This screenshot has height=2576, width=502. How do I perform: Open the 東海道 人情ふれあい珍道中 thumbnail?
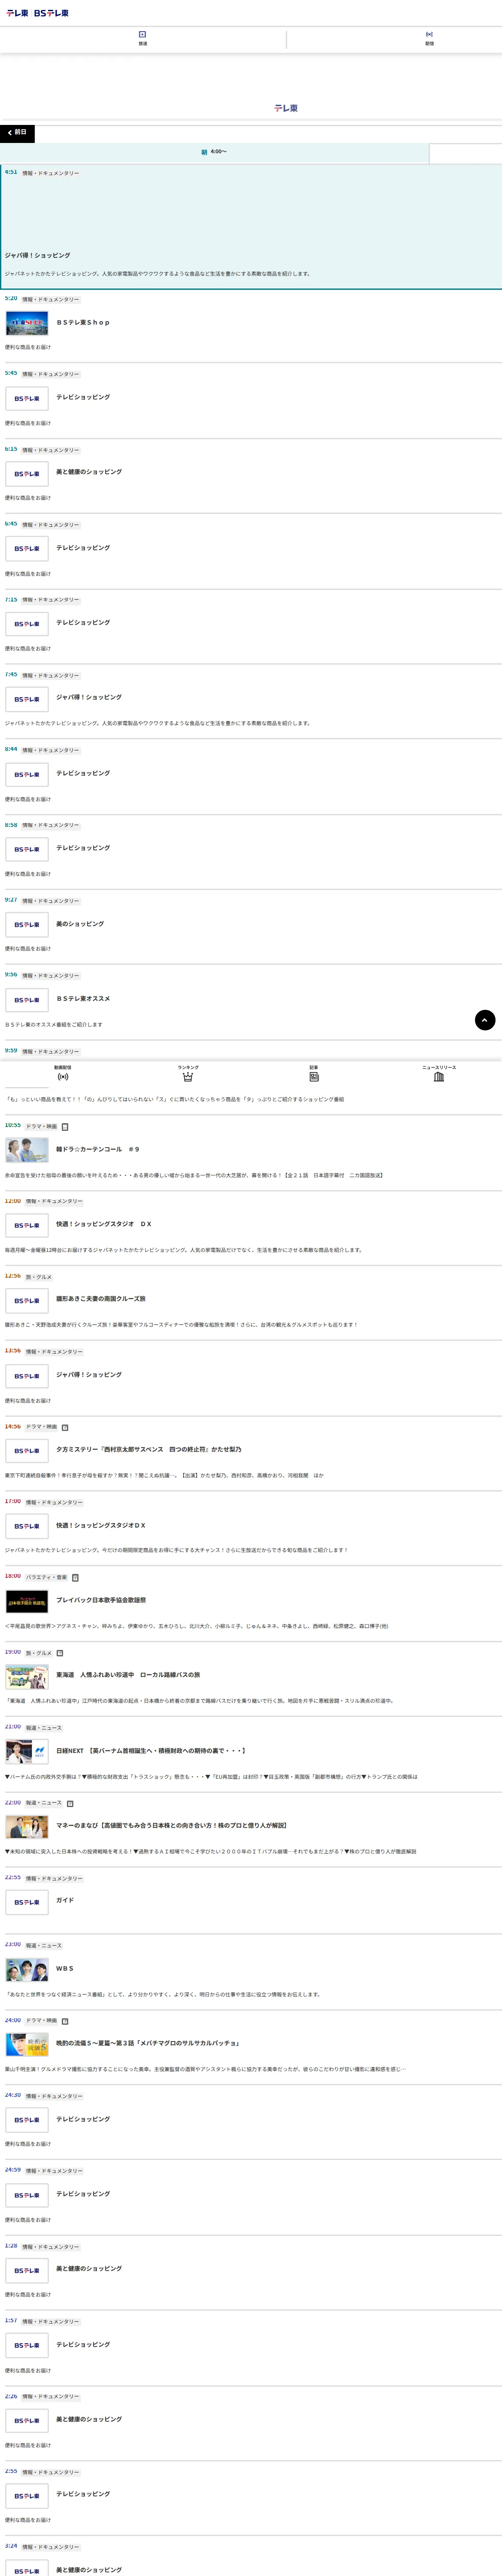pyautogui.click(x=27, y=1676)
